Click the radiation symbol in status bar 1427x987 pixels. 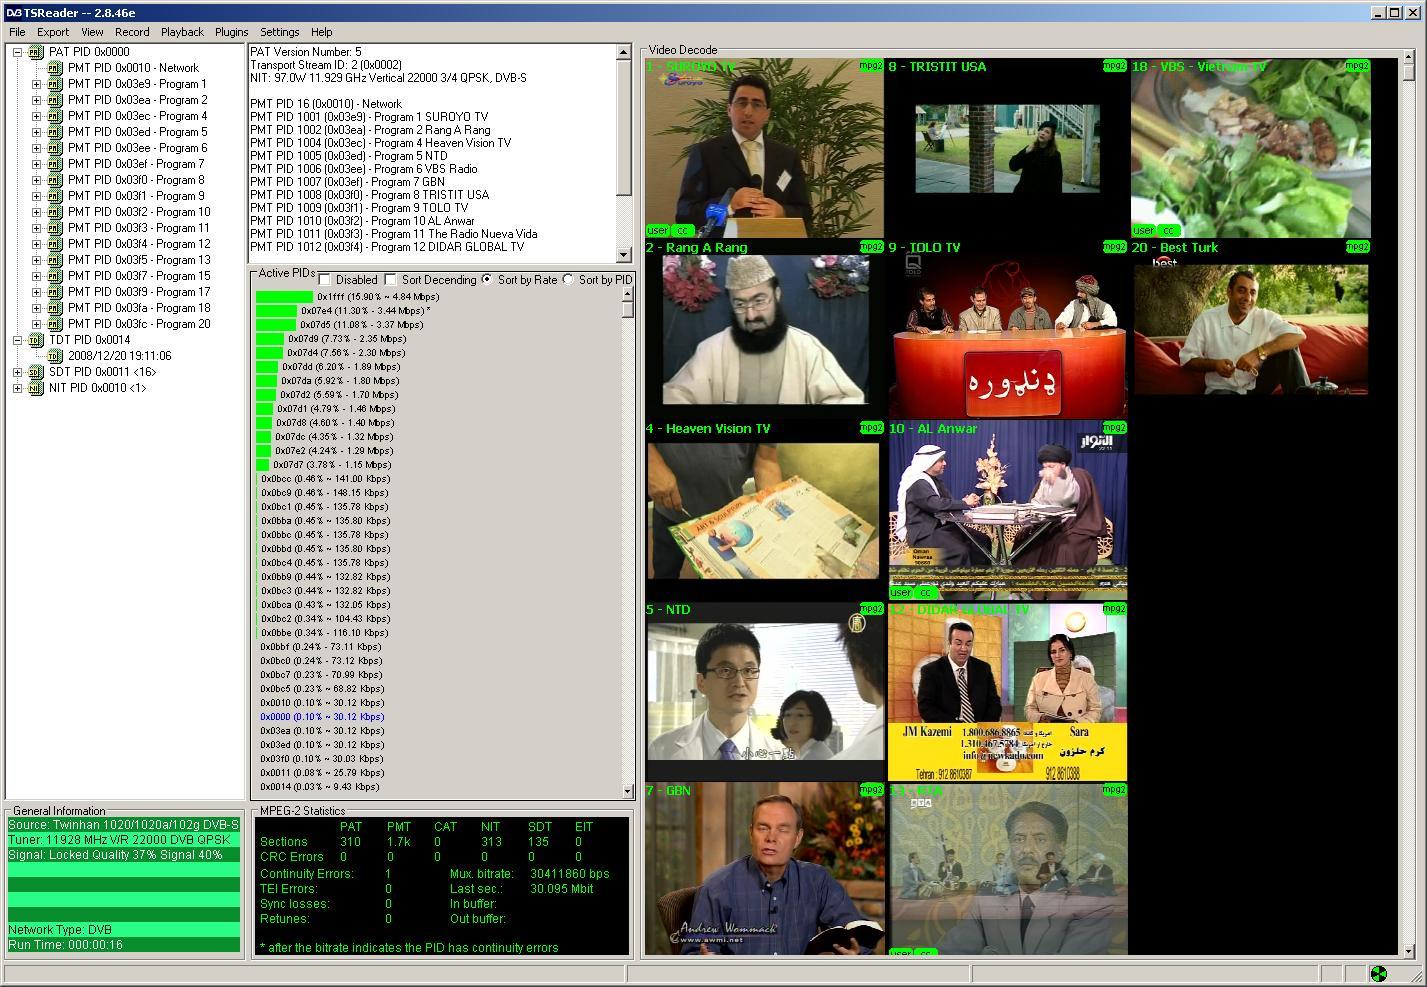[1378, 974]
